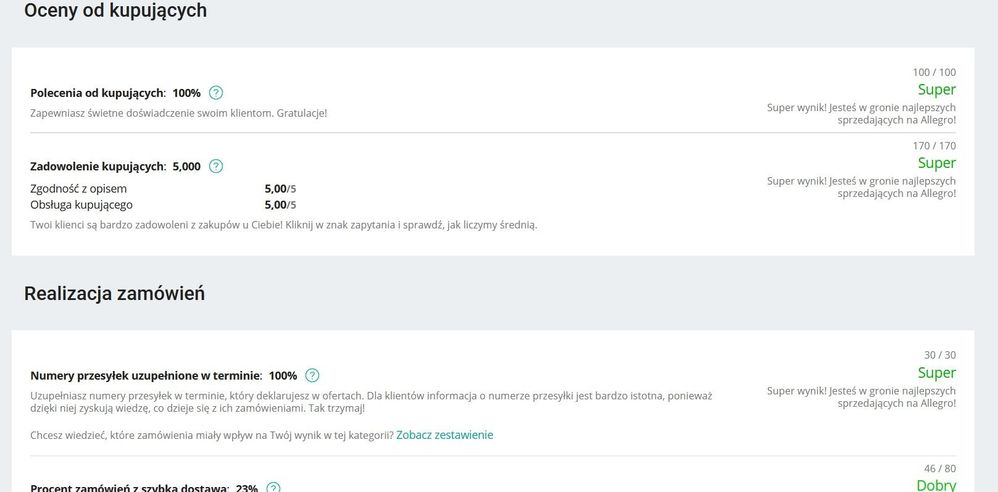
Task: Click the Super status under 30 / 30
Action: [937, 373]
